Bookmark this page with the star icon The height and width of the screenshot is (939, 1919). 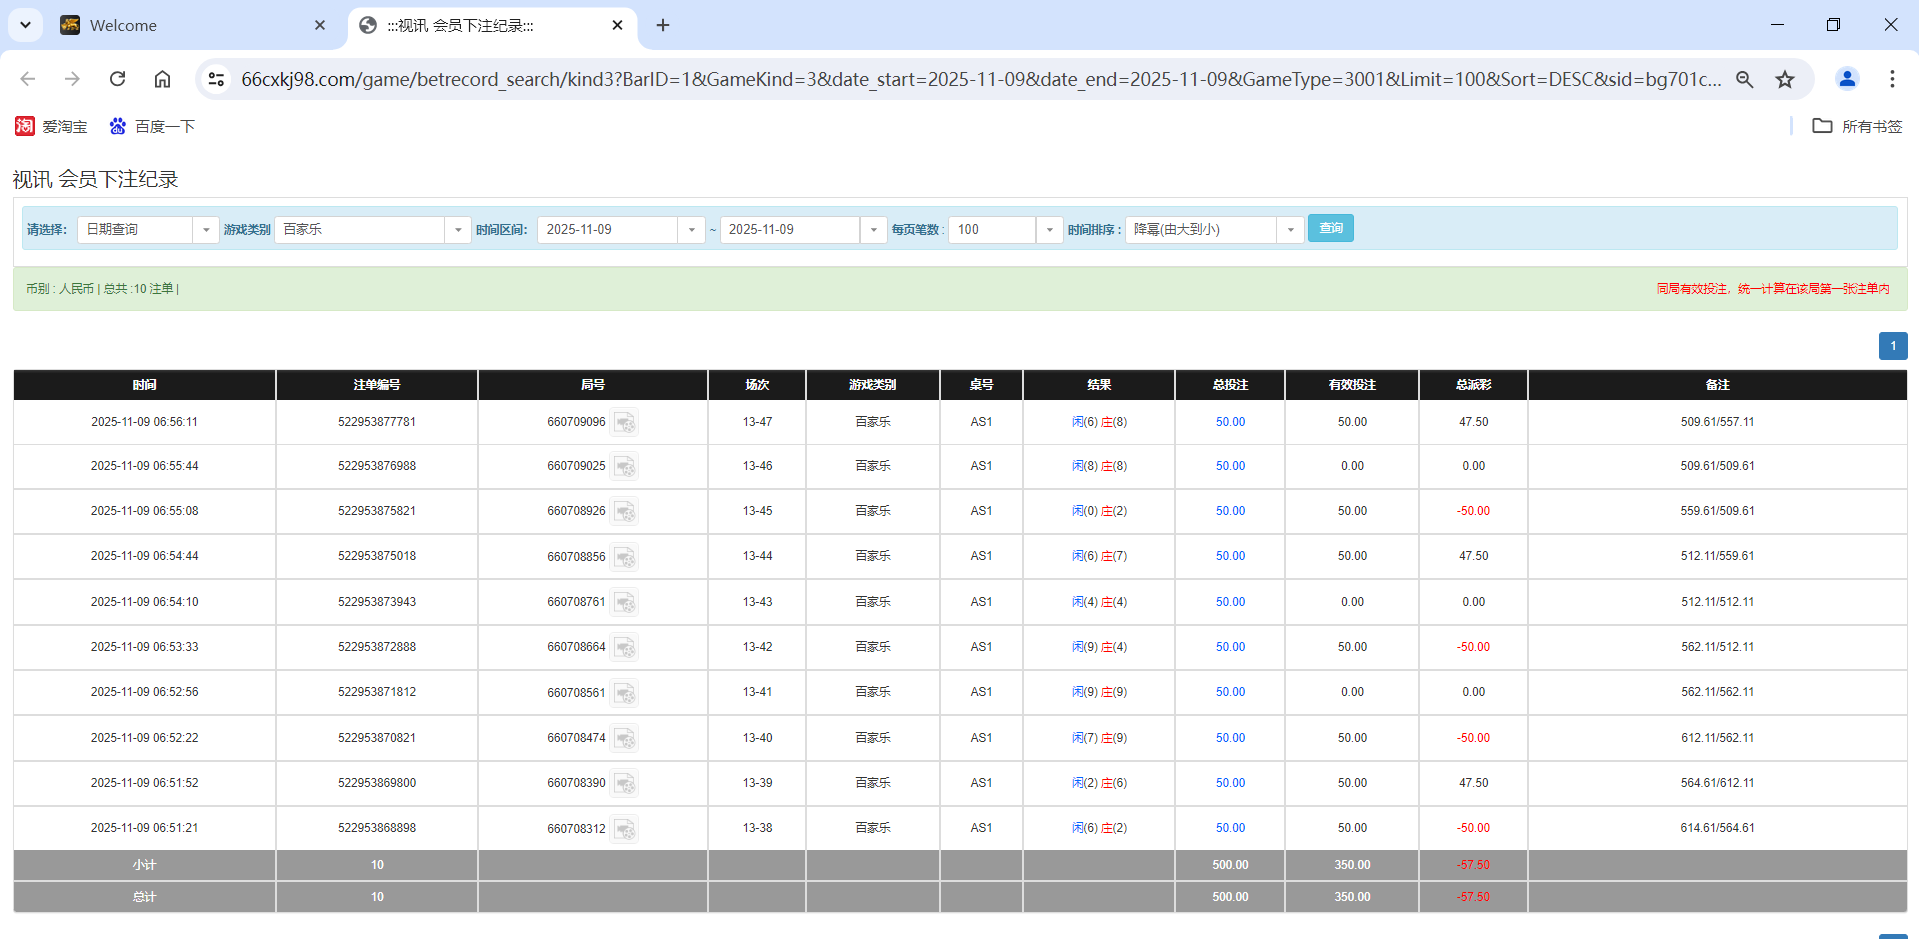[1786, 79]
